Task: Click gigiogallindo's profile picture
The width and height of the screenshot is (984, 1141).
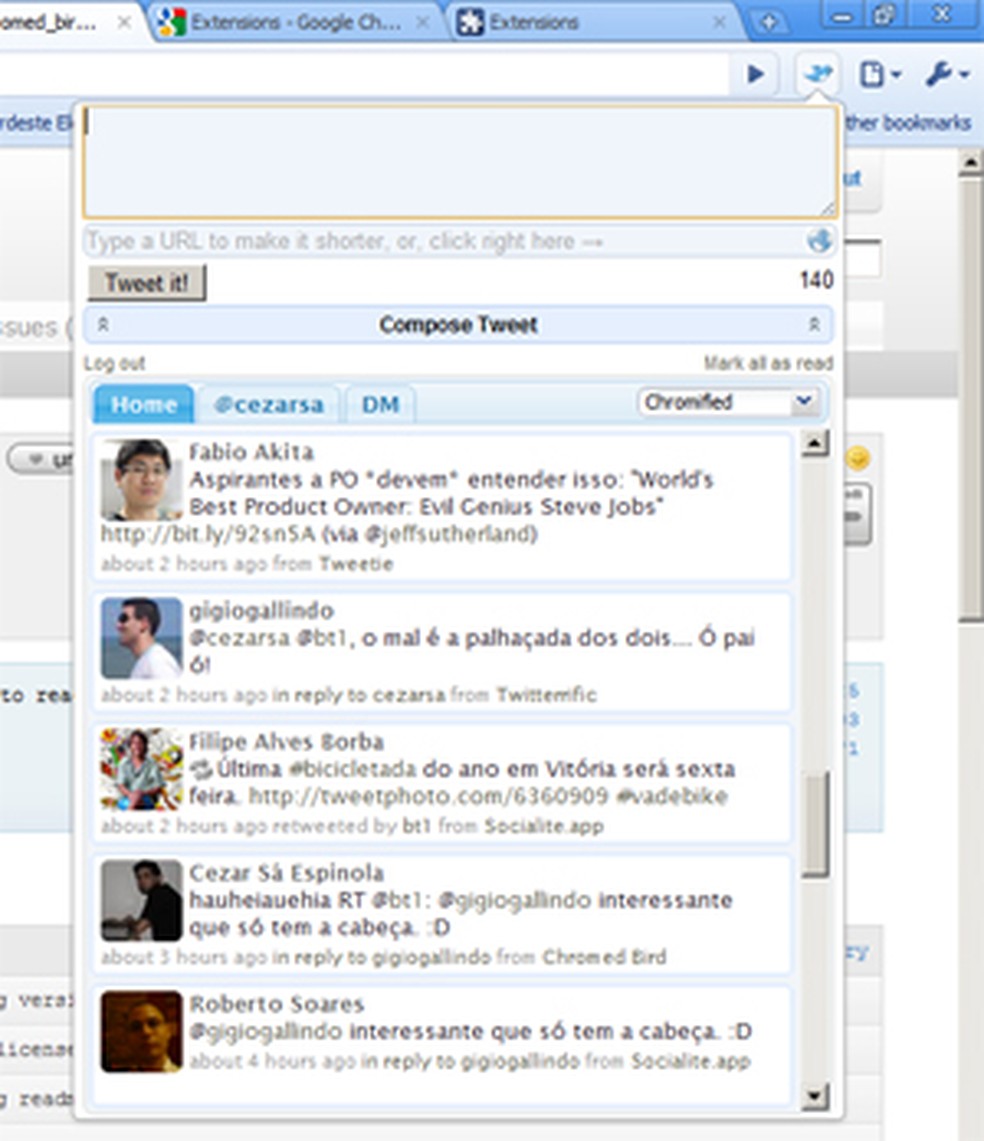Action: click(x=140, y=637)
